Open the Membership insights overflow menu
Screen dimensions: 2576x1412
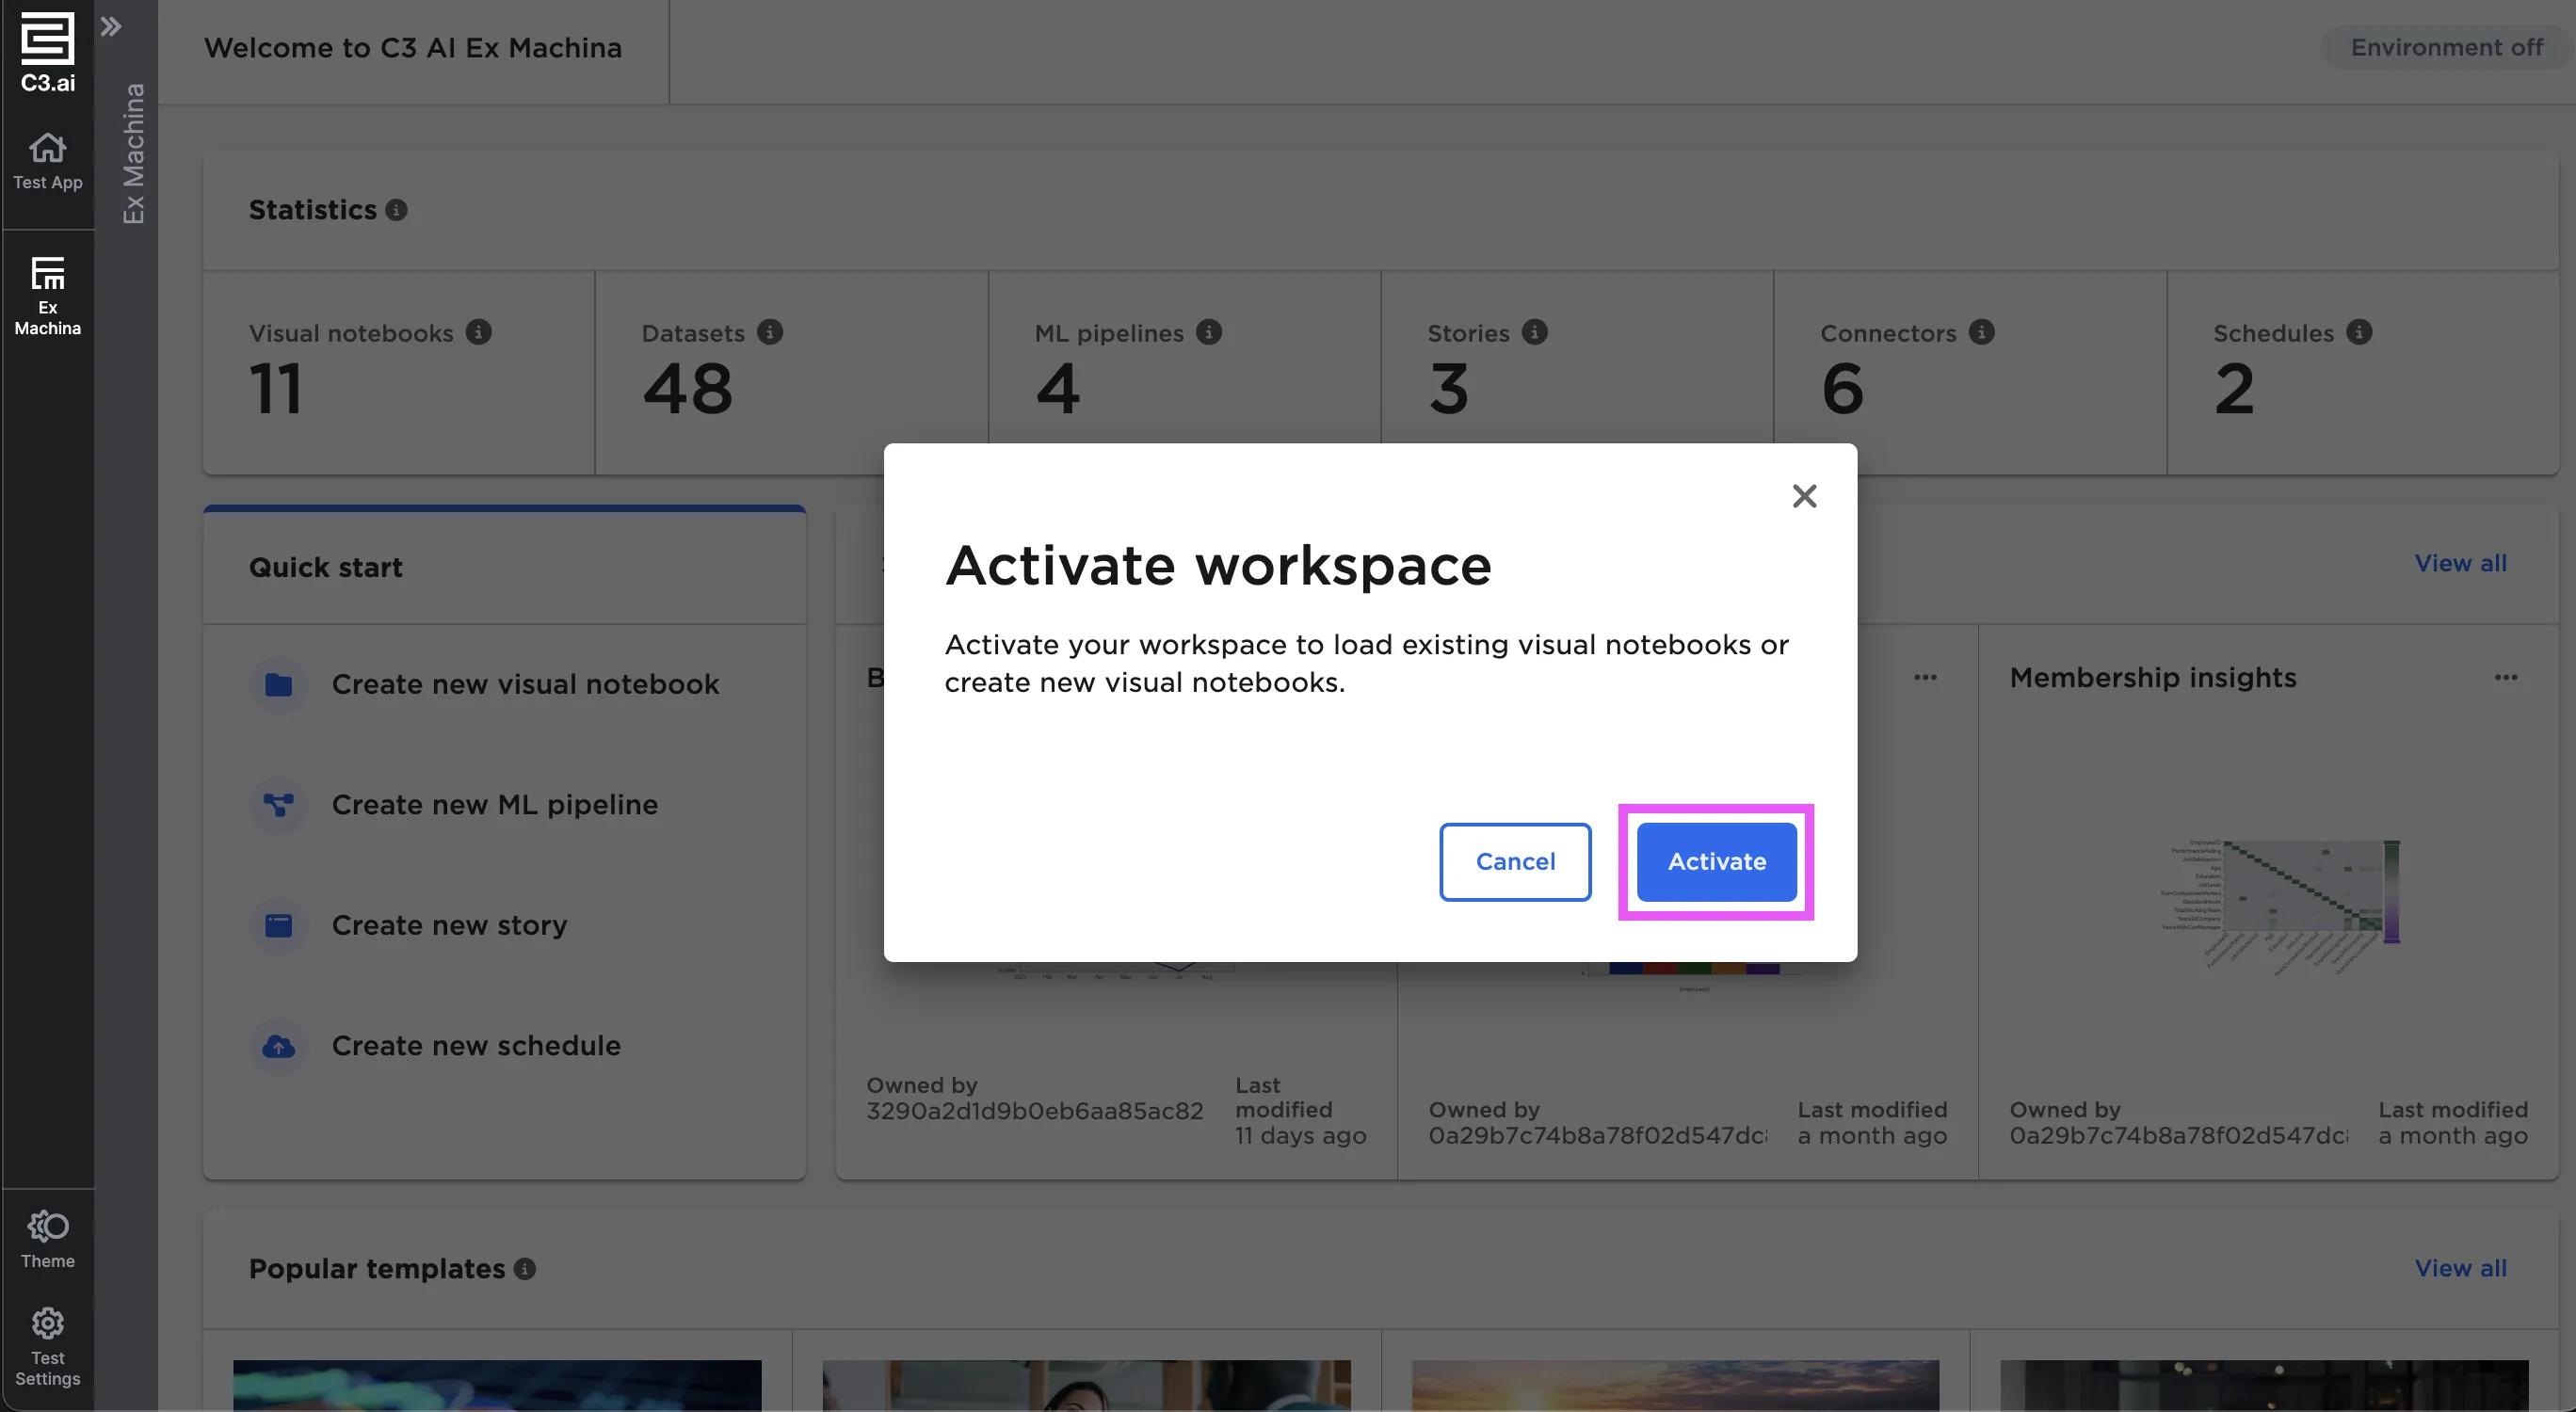pos(2506,677)
